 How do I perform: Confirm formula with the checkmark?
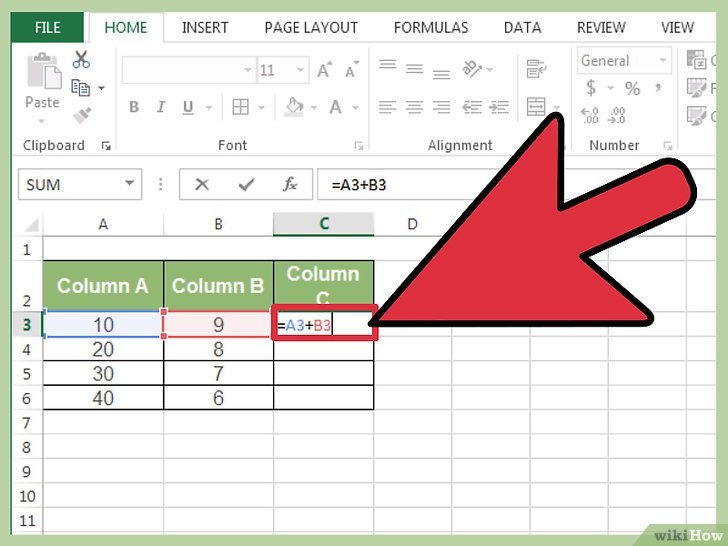246,184
